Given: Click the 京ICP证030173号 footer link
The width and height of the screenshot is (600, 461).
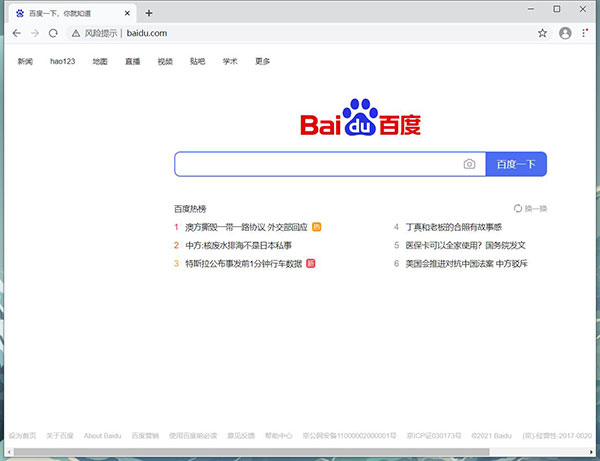Looking at the screenshot, I should (434, 436).
